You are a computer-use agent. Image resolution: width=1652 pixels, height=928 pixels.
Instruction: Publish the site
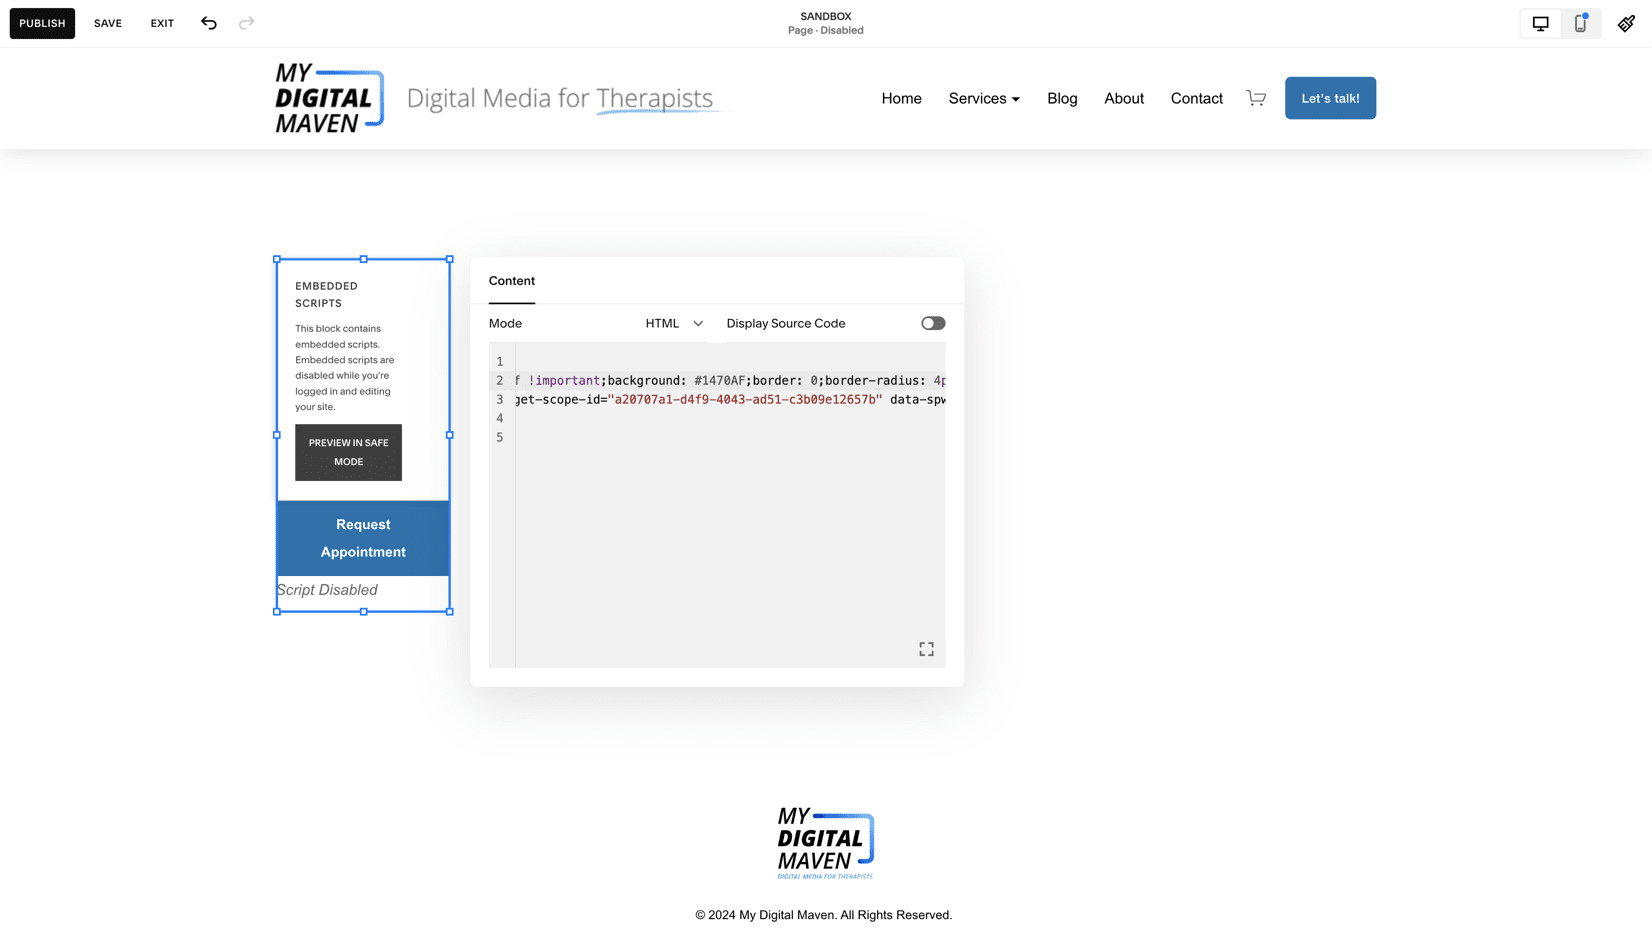pyautogui.click(x=42, y=22)
